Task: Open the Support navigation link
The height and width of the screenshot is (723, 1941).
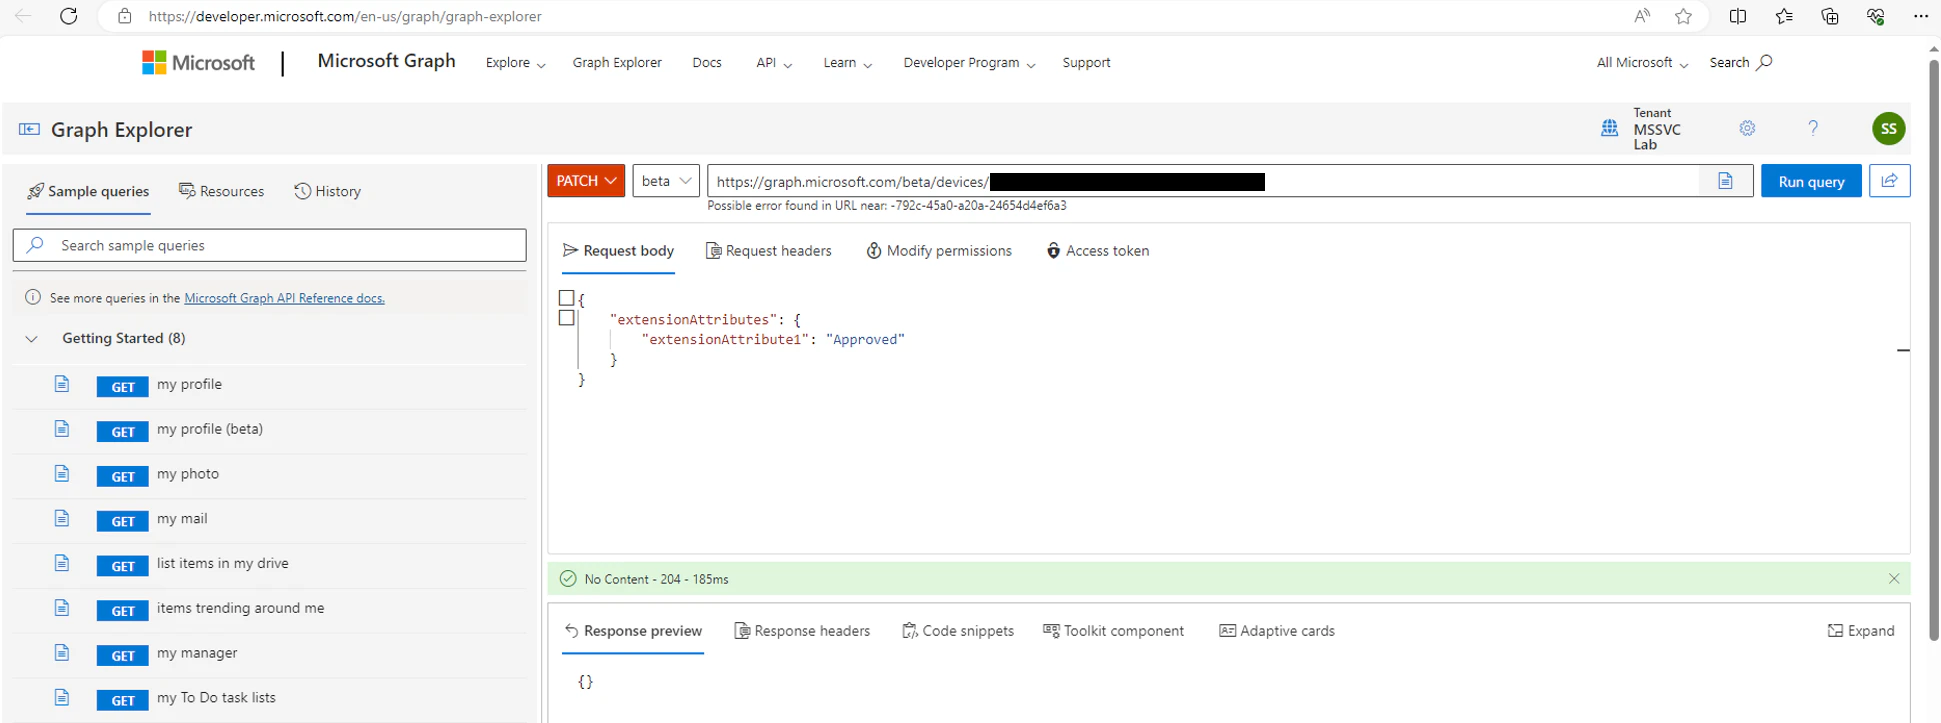Action: point(1086,63)
